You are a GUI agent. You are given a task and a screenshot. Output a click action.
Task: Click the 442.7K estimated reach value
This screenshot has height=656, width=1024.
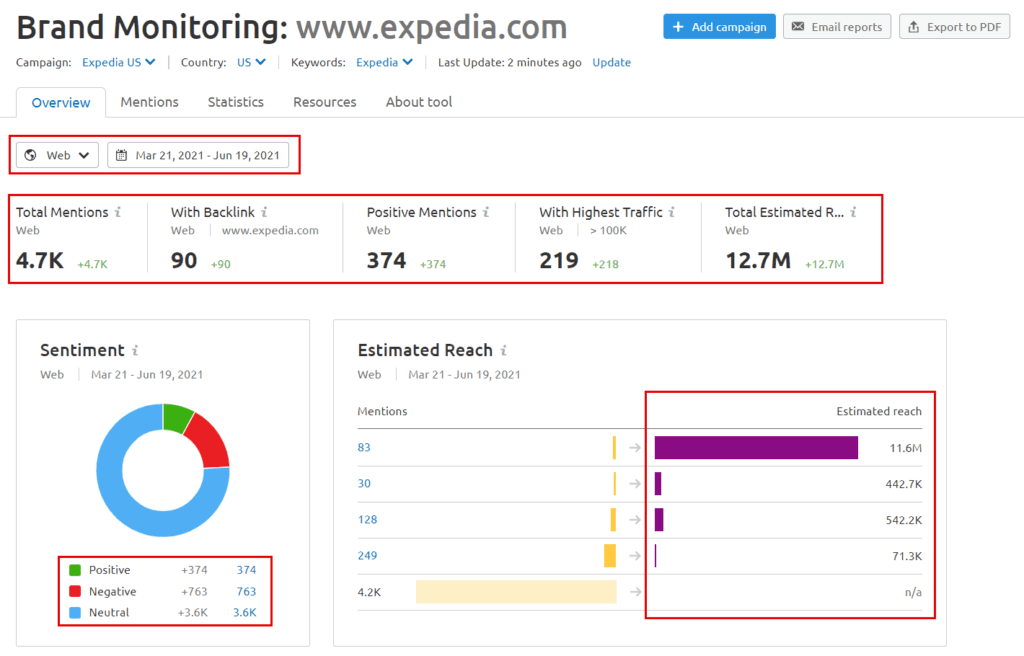904,484
